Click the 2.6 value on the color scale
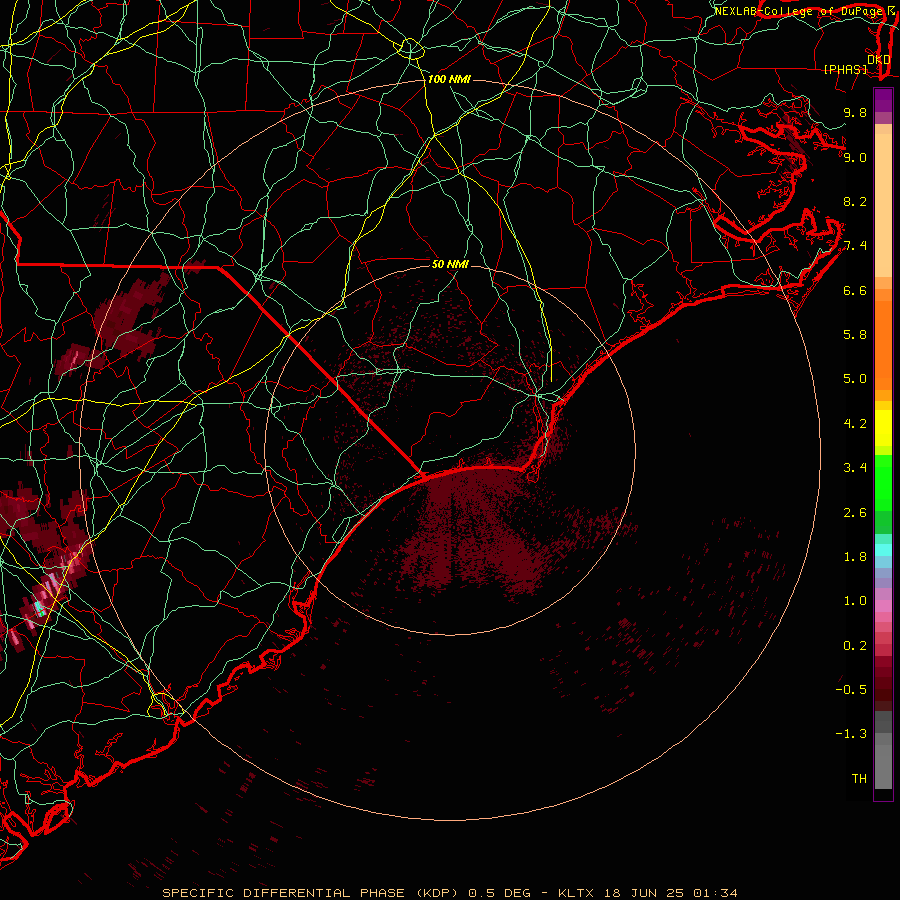This screenshot has height=900, width=900. click(x=855, y=512)
